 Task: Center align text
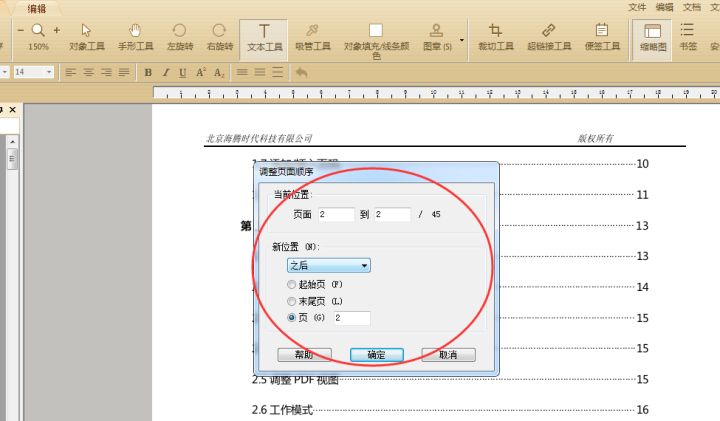click(88, 72)
